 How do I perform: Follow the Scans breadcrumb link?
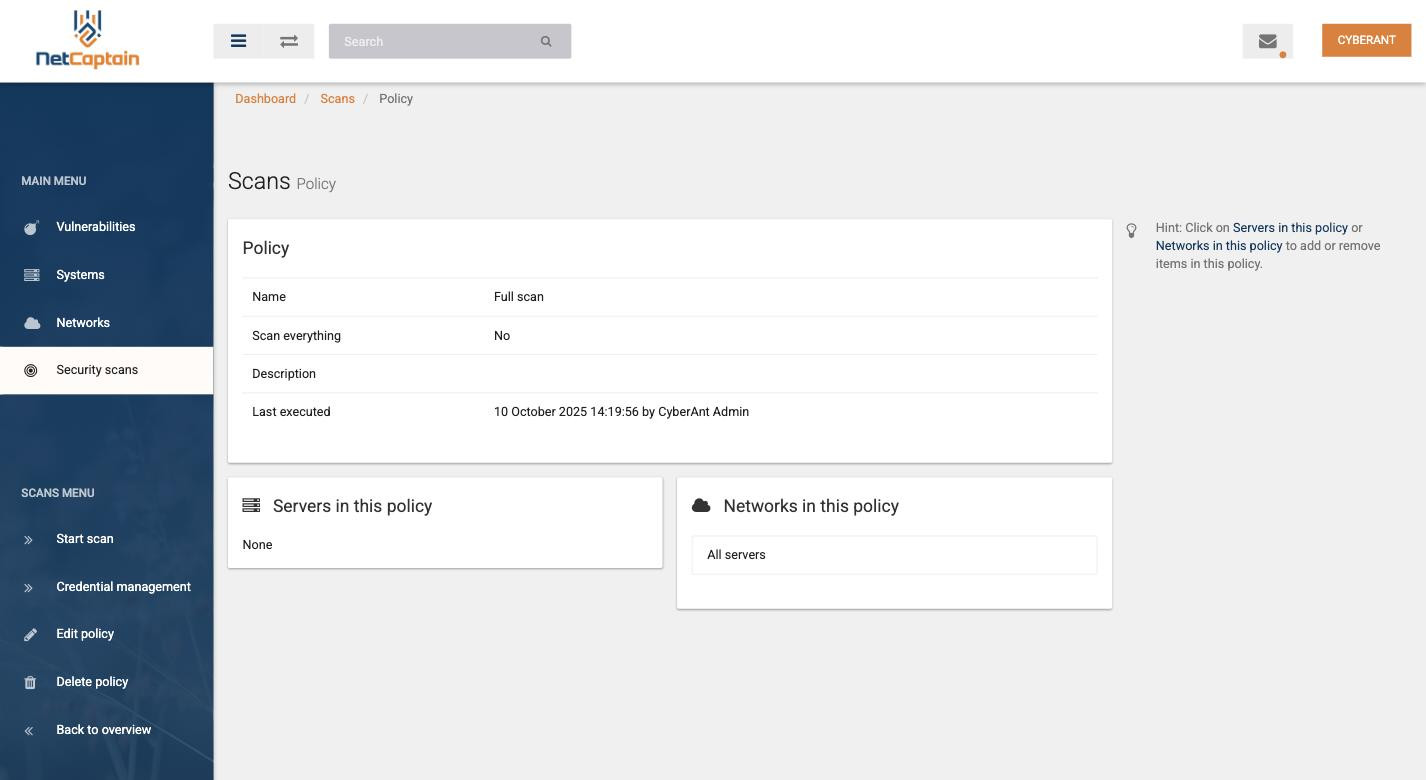tap(337, 99)
